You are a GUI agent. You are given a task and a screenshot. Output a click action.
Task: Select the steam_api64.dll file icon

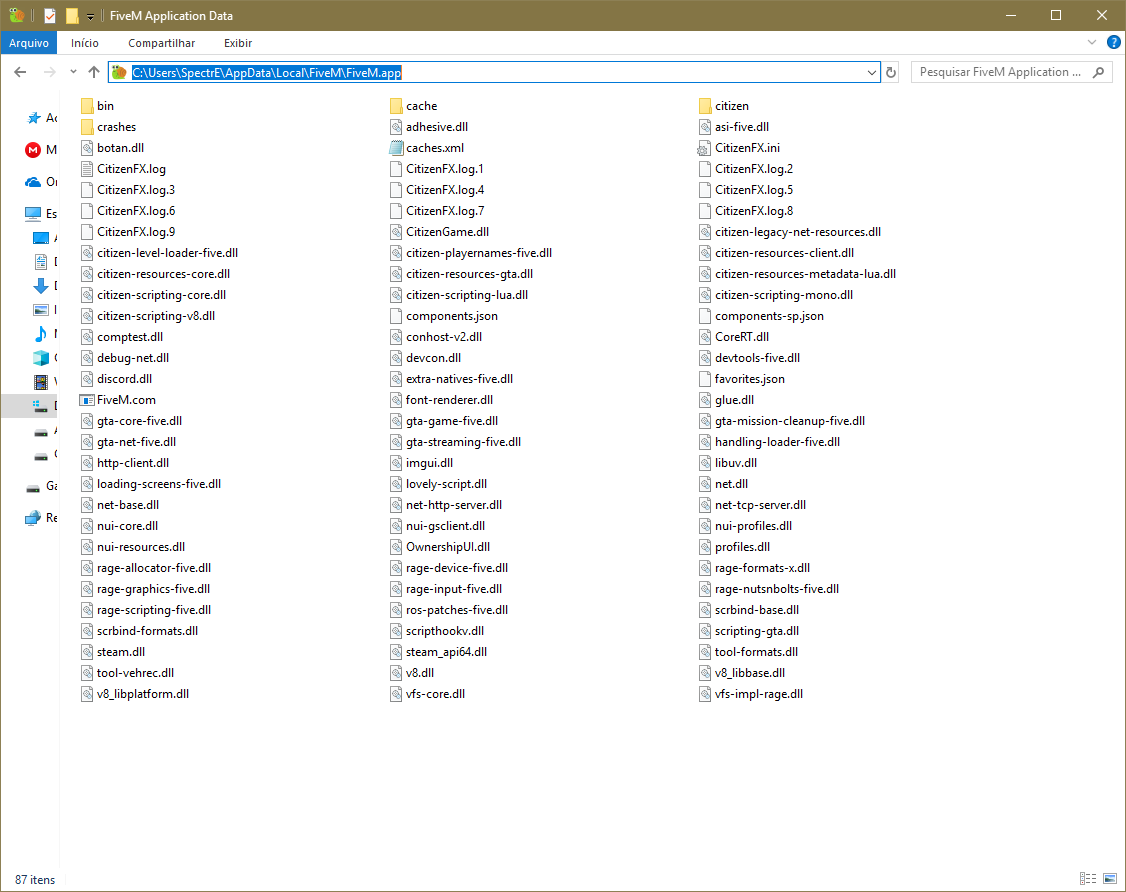[x=396, y=652]
